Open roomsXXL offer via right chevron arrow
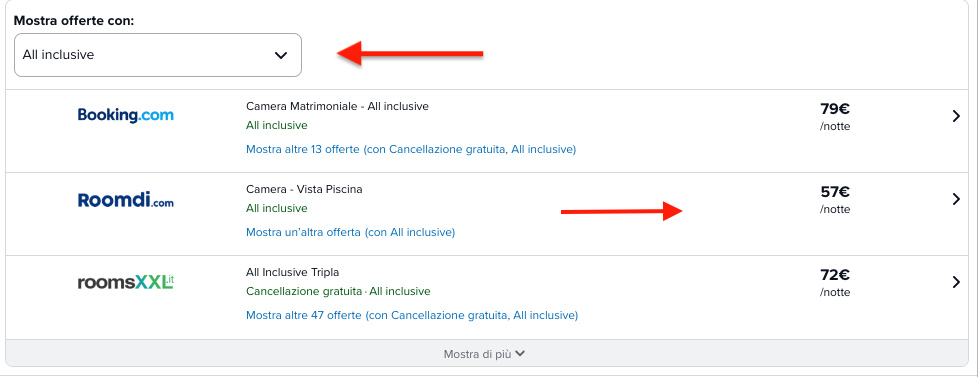This screenshot has height=377, width=978. point(956,282)
